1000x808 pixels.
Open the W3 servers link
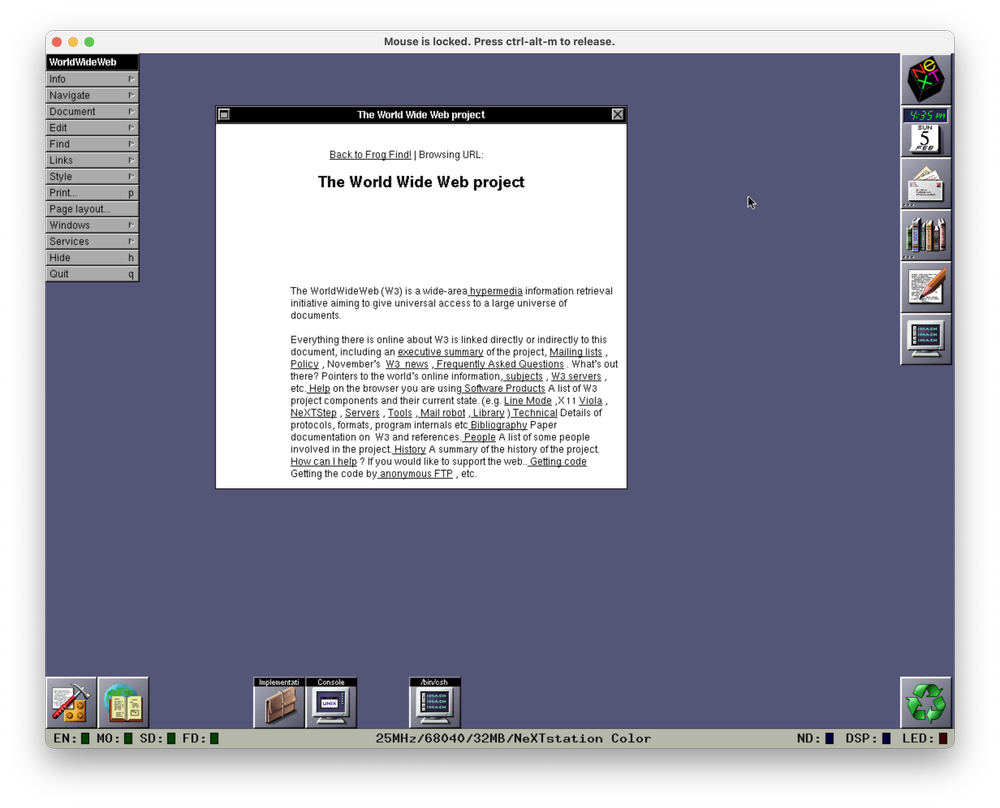[576, 376]
